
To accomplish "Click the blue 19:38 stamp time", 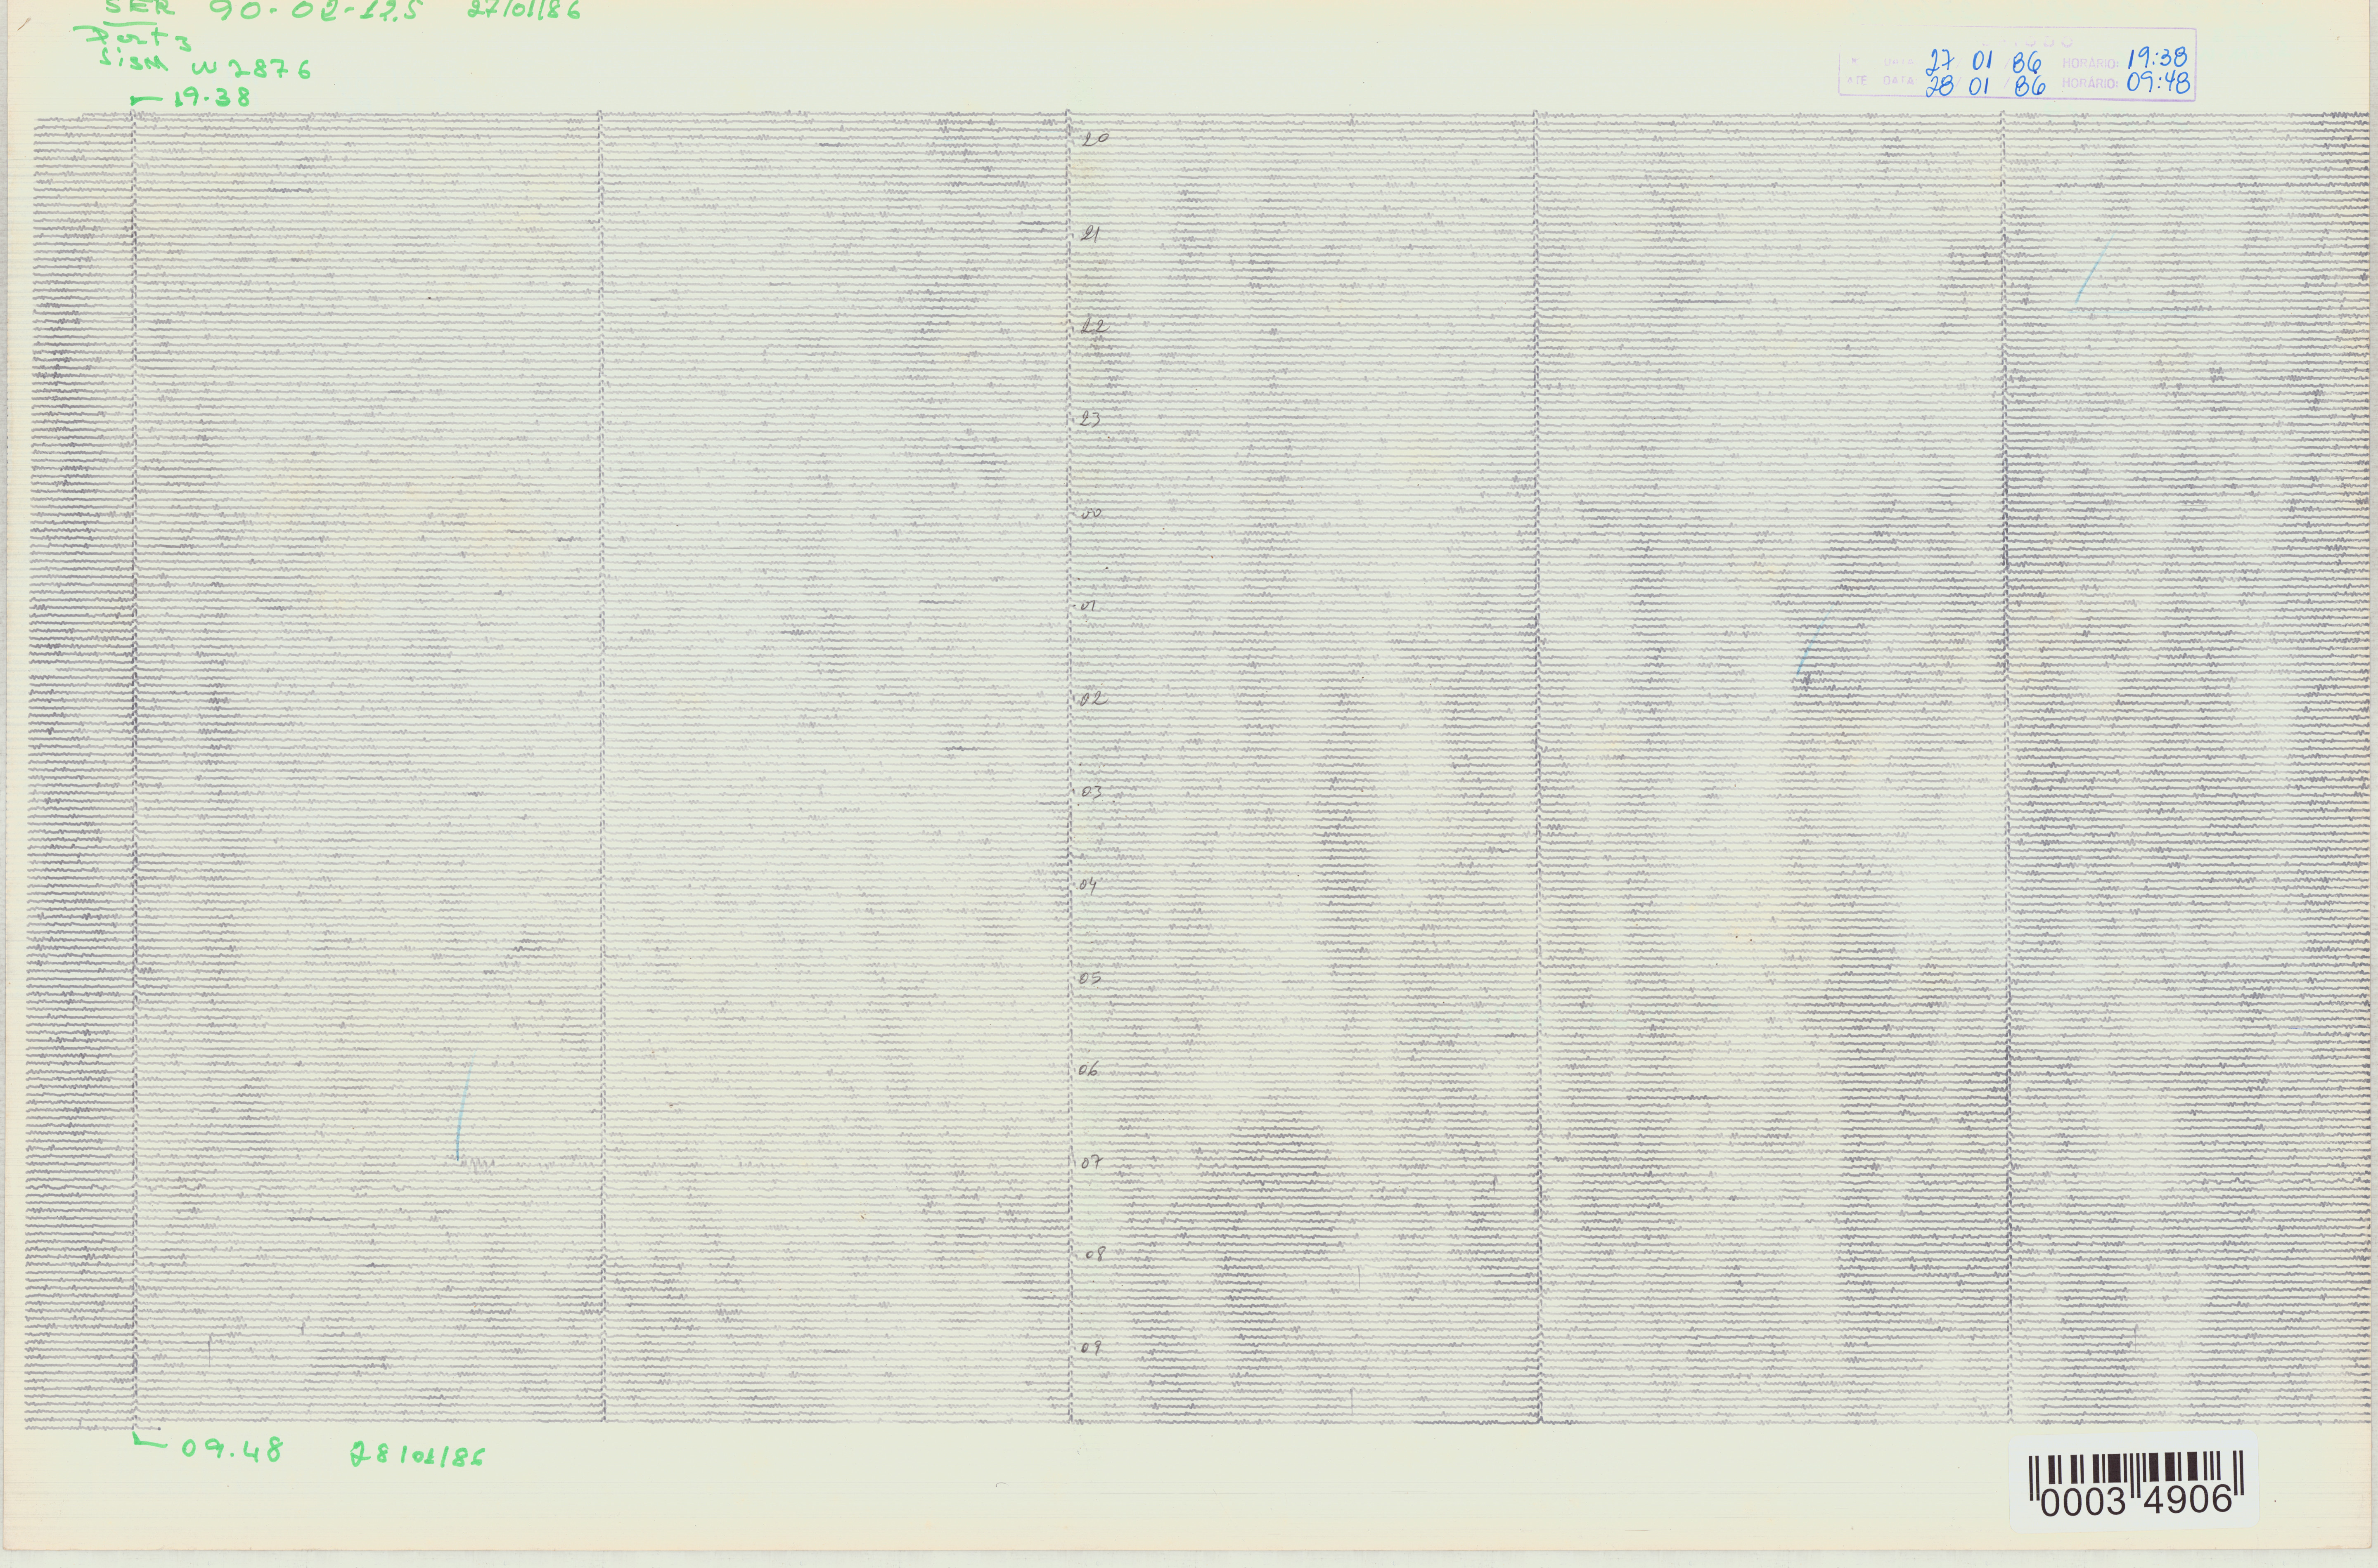I will click(x=2158, y=58).
